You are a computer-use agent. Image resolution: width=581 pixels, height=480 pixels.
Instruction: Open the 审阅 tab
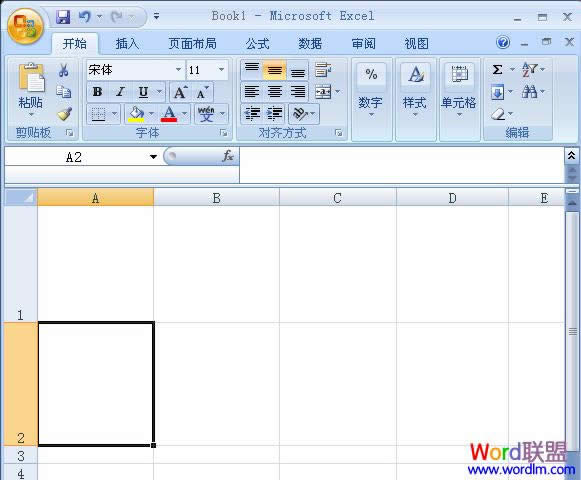363,44
